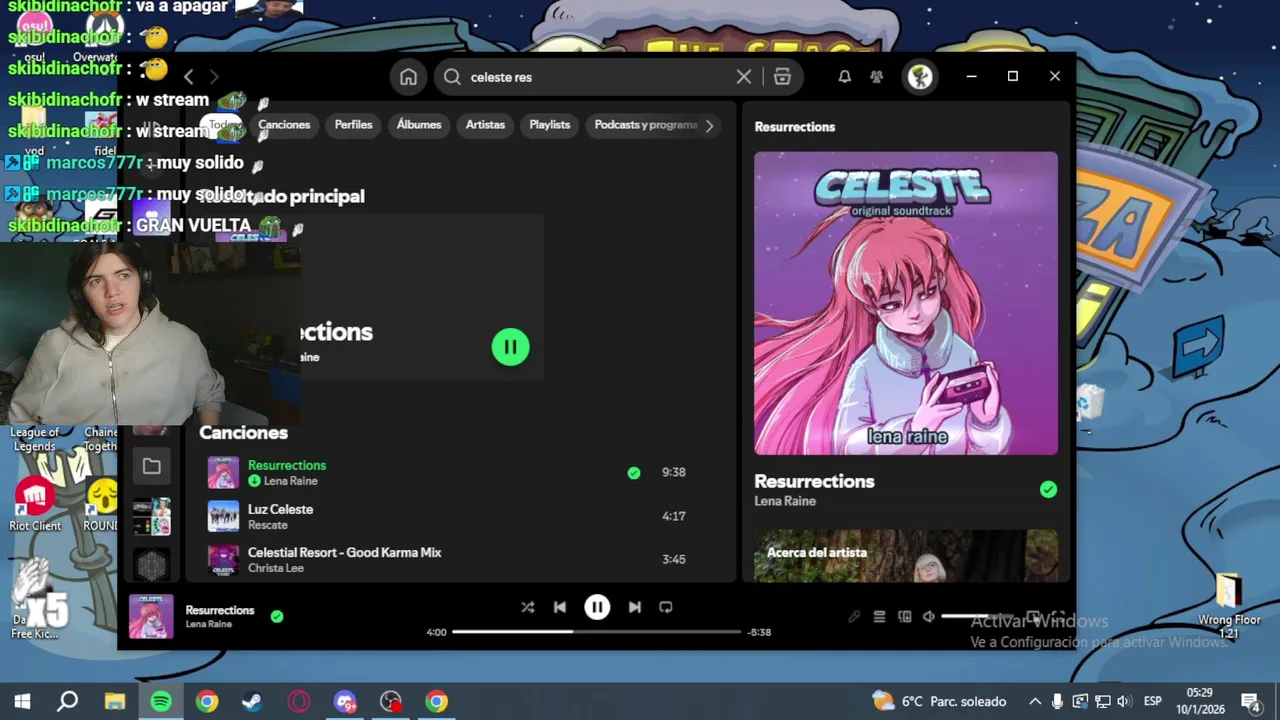The height and width of the screenshot is (720, 1280).
Task: Open OBS Studio from the taskbar
Action: pyautogui.click(x=390, y=701)
